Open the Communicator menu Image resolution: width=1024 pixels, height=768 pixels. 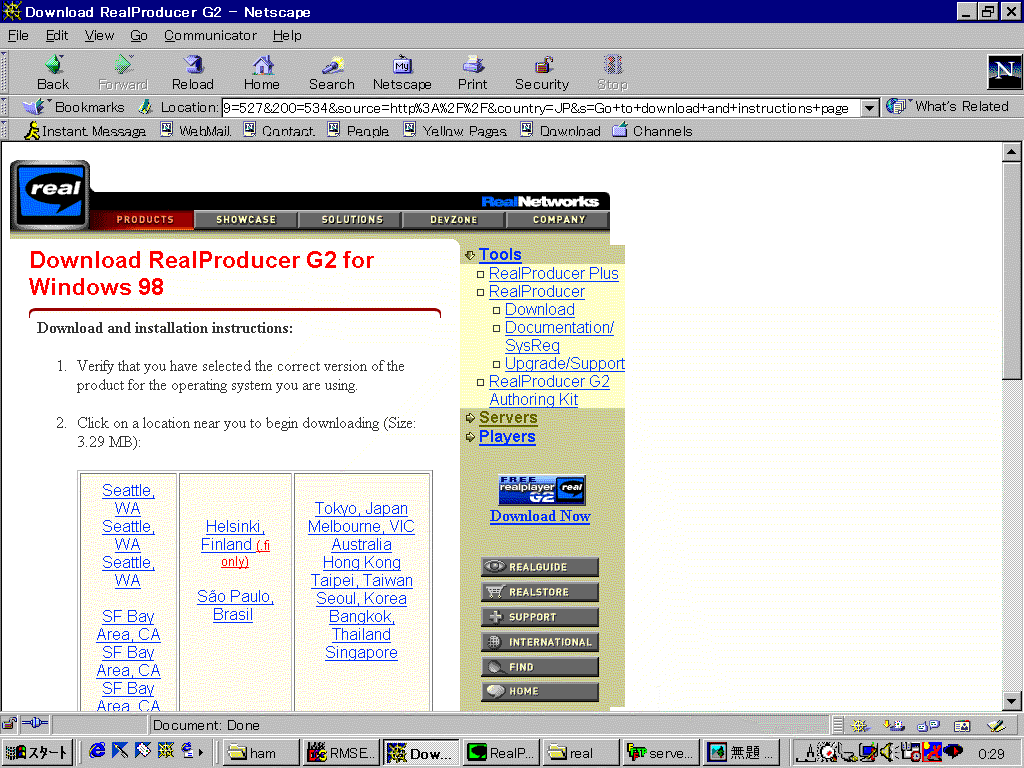tap(210, 35)
